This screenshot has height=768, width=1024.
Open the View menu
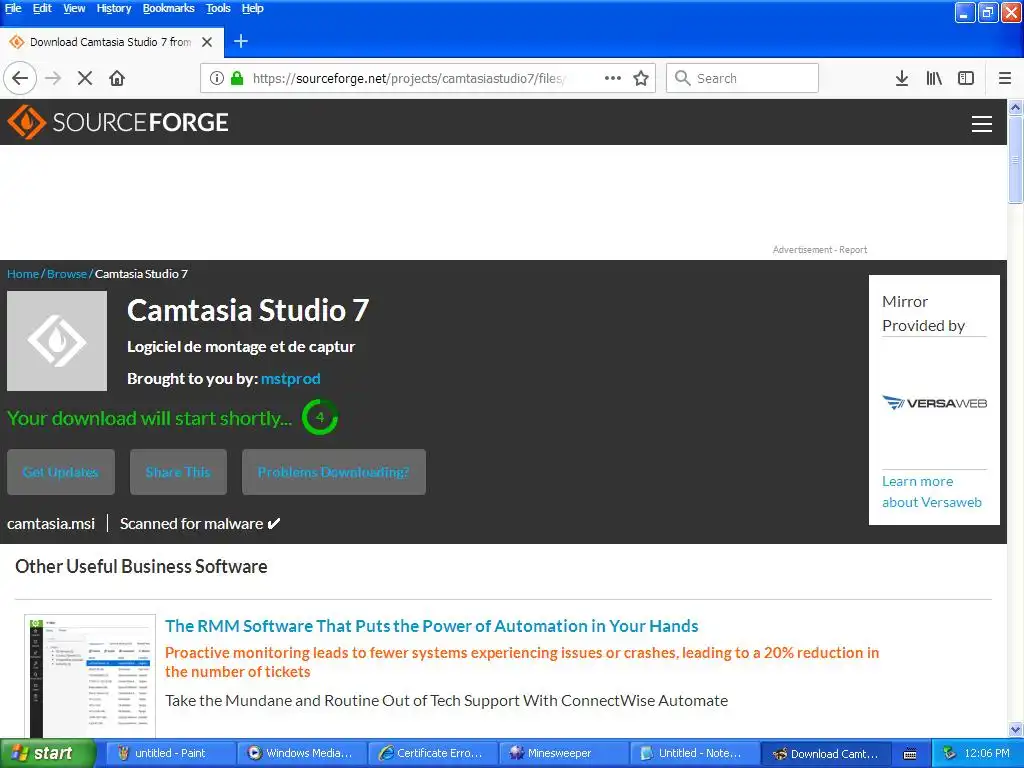click(x=74, y=8)
